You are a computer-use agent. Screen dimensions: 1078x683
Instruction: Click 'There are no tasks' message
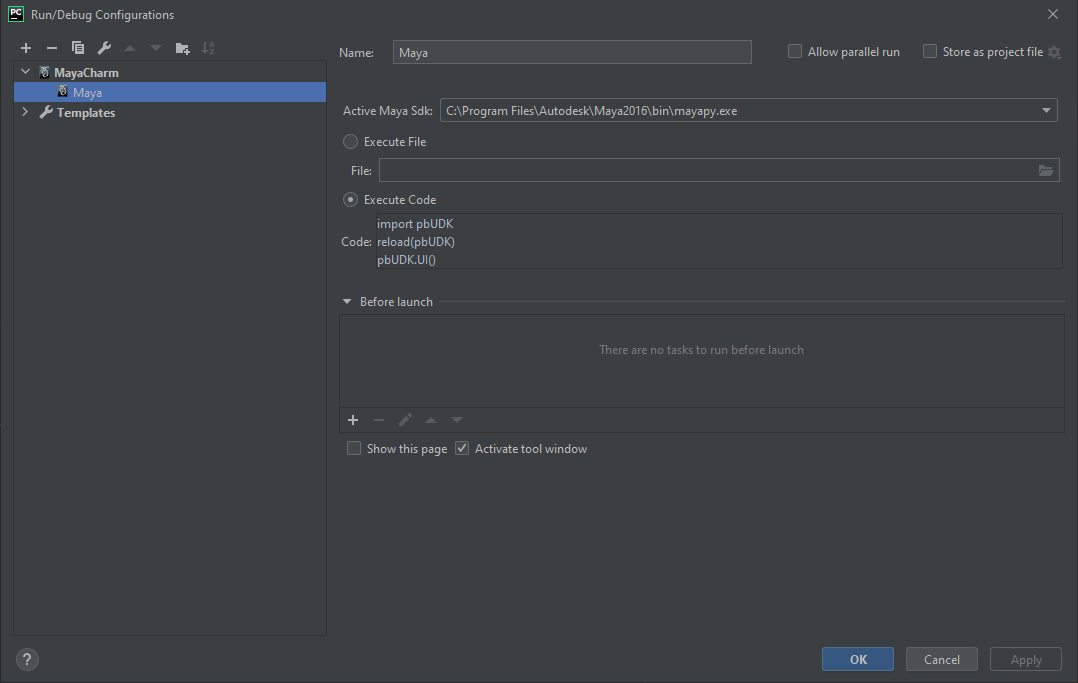point(701,349)
